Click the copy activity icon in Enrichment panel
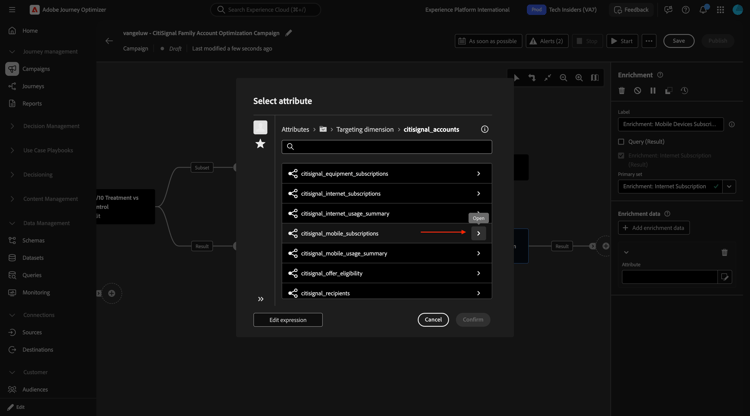This screenshot has width=750, height=416. tap(669, 90)
